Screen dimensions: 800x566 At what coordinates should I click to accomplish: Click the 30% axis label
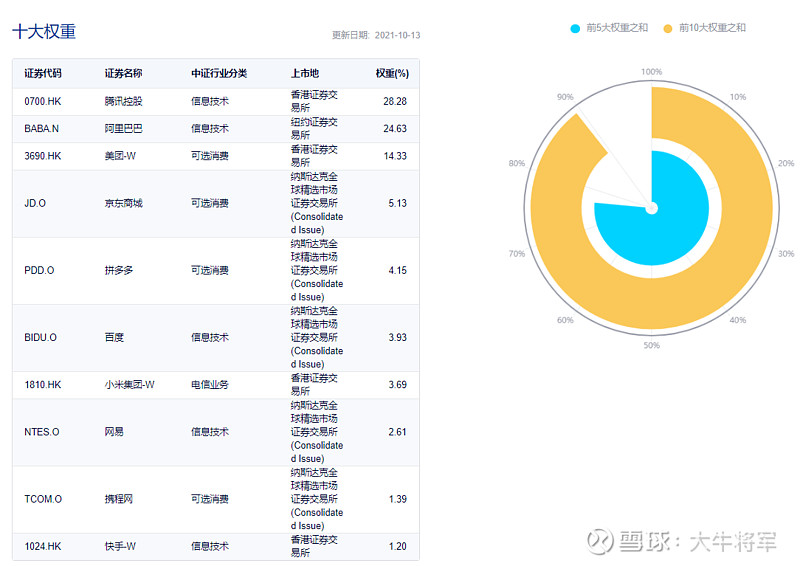click(786, 254)
